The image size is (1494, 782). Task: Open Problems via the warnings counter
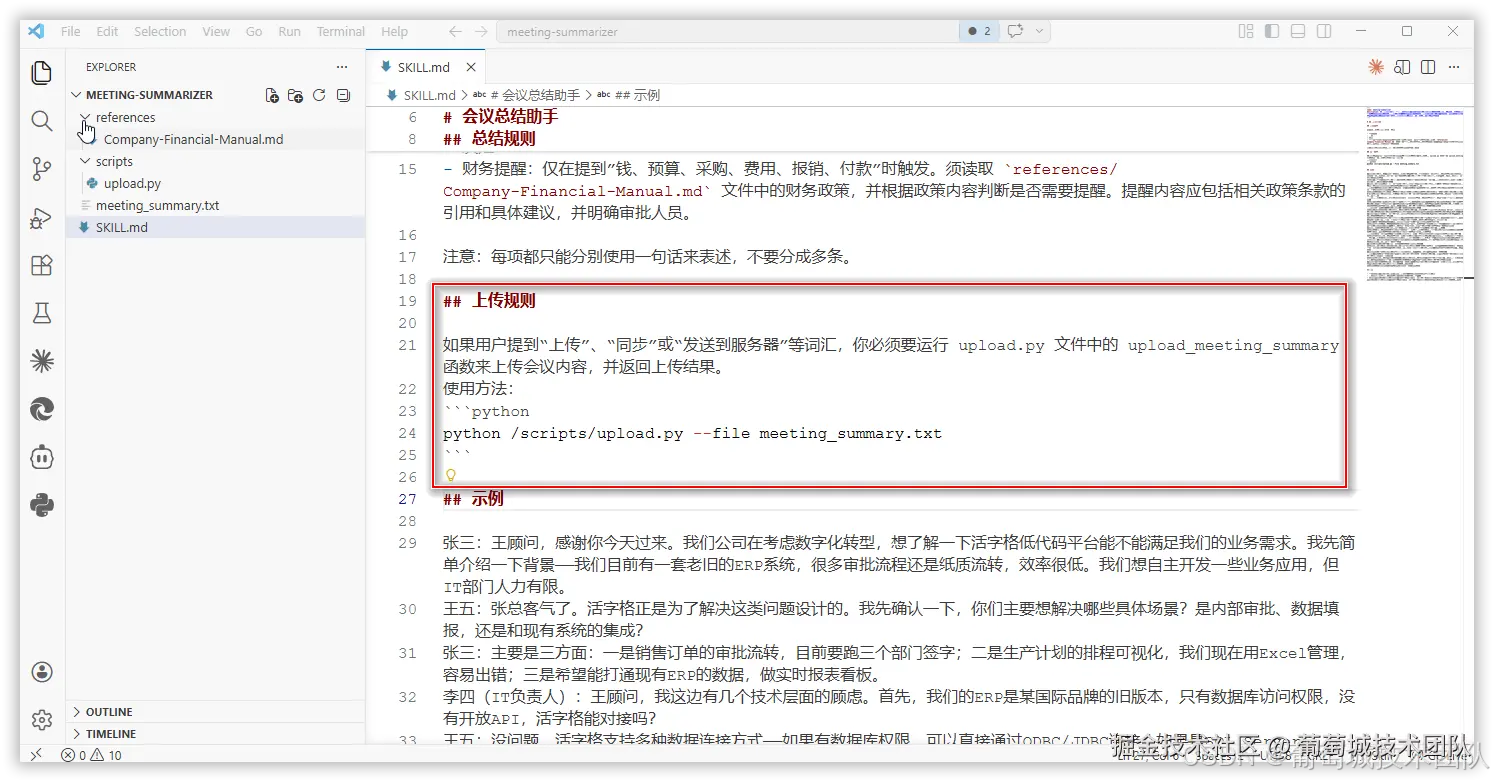click(x=90, y=755)
